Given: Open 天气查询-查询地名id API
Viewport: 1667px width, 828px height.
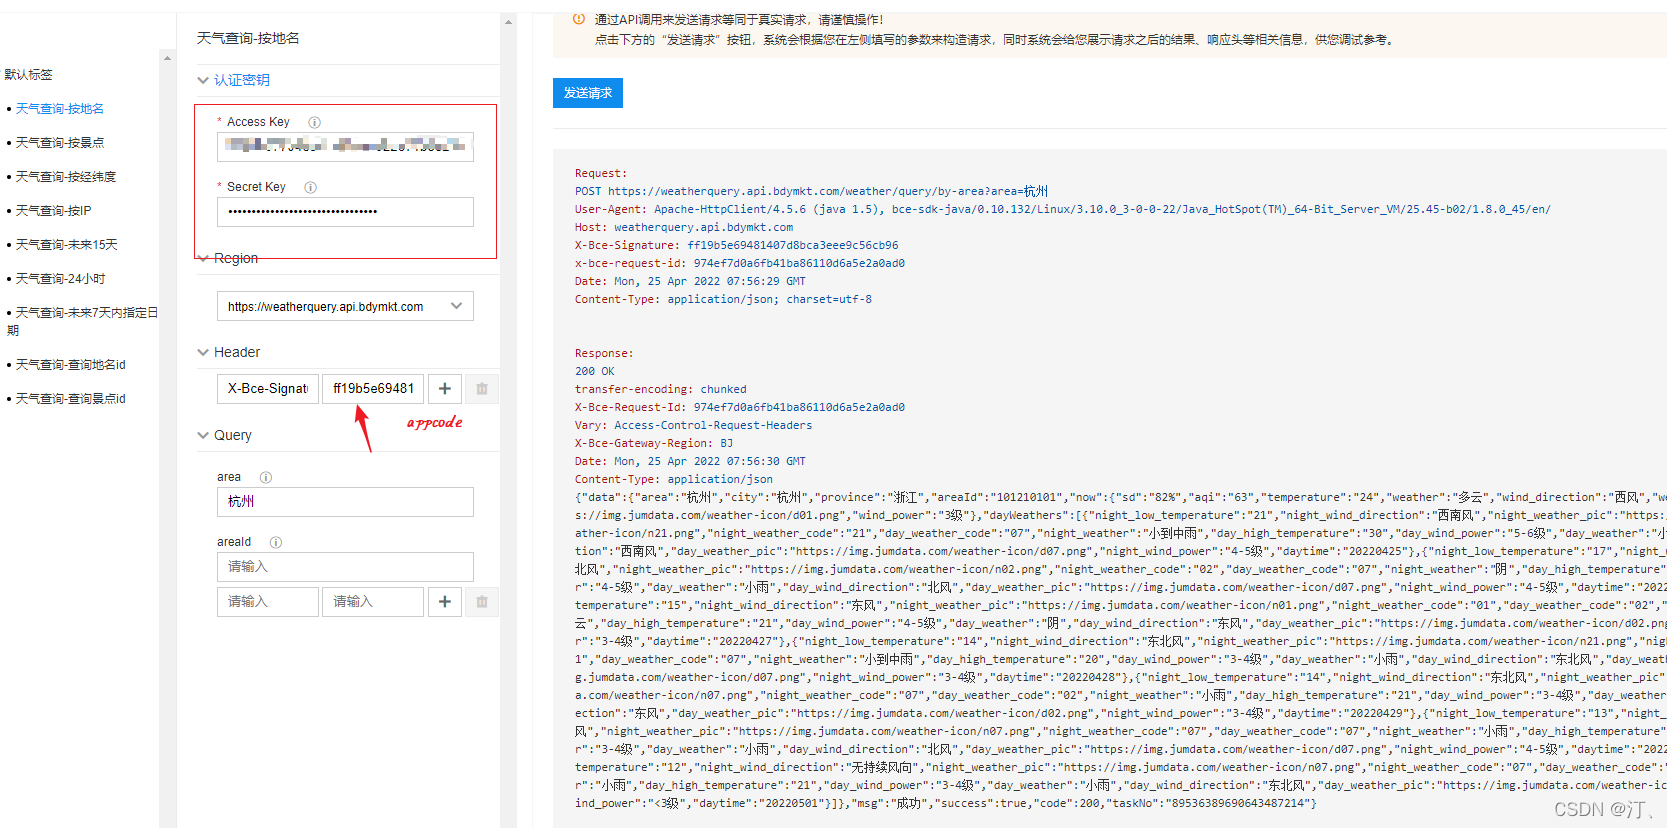Looking at the screenshot, I should pyautogui.click(x=70, y=364).
